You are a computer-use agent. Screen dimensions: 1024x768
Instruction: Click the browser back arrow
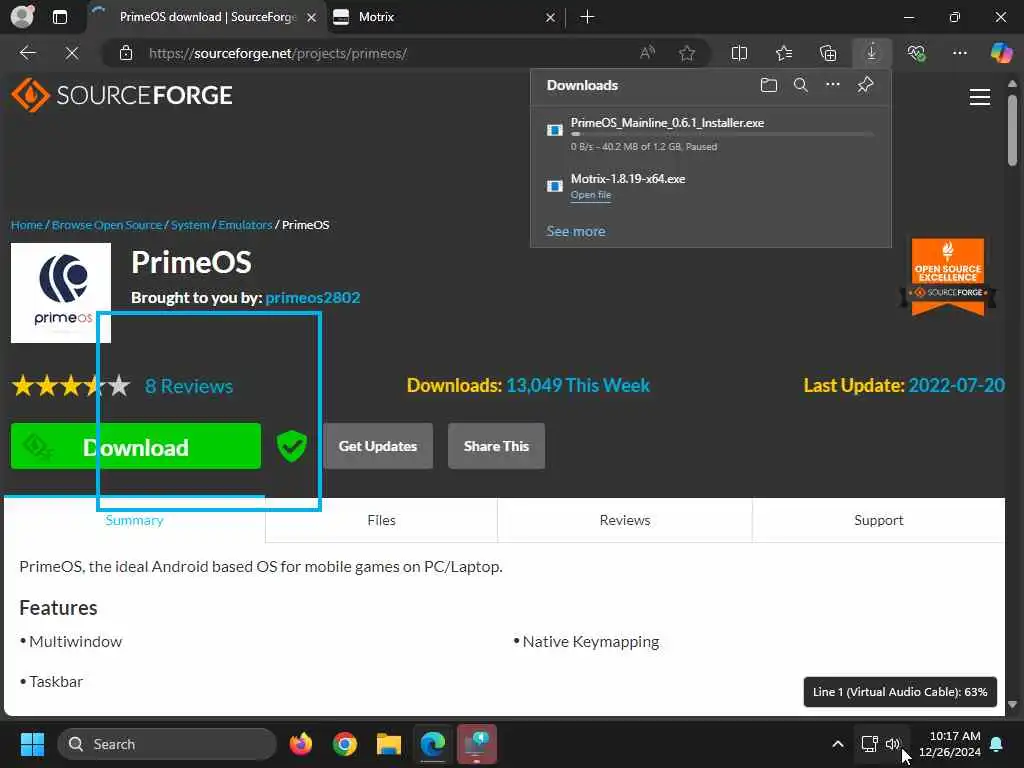click(27, 53)
